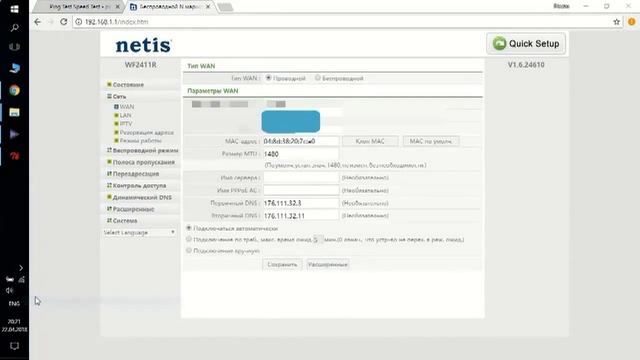Go back using browser back arrow
Image resolution: width=640 pixels, height=360 pixels.
click(38, 22)
